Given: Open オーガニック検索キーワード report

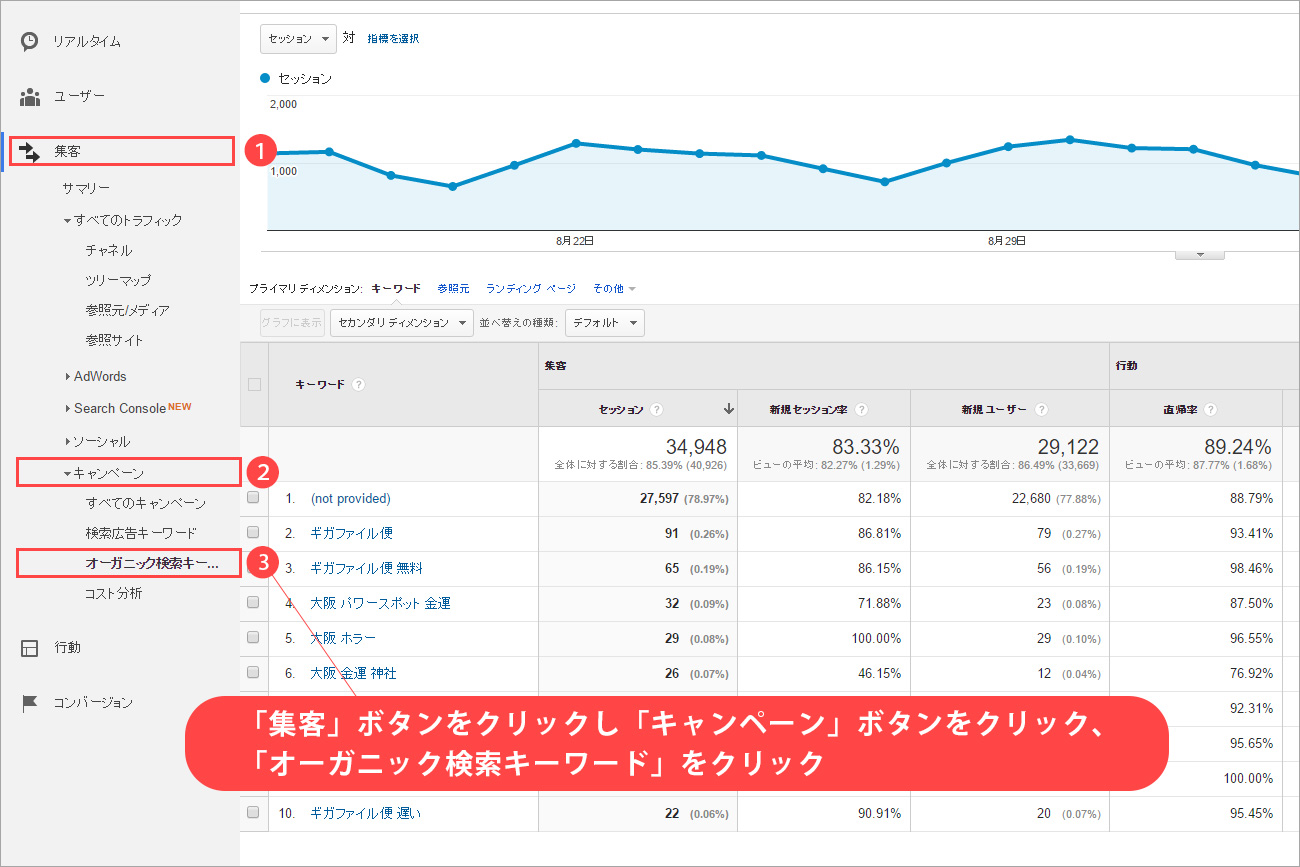Looking at the screenshot, I should click(151, 563).
